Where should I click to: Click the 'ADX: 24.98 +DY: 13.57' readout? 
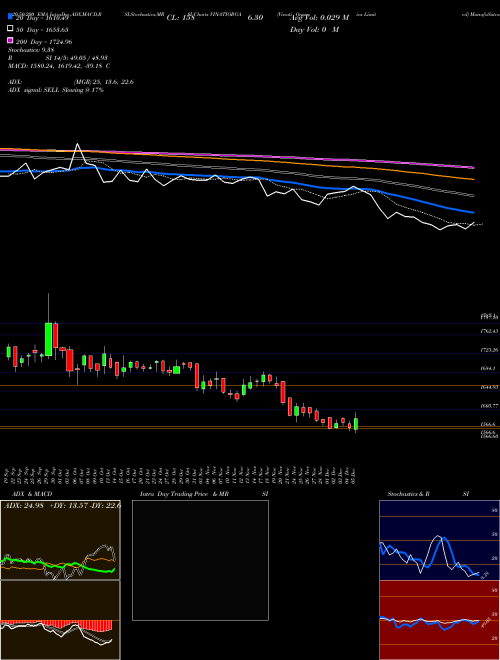point(62,506)
